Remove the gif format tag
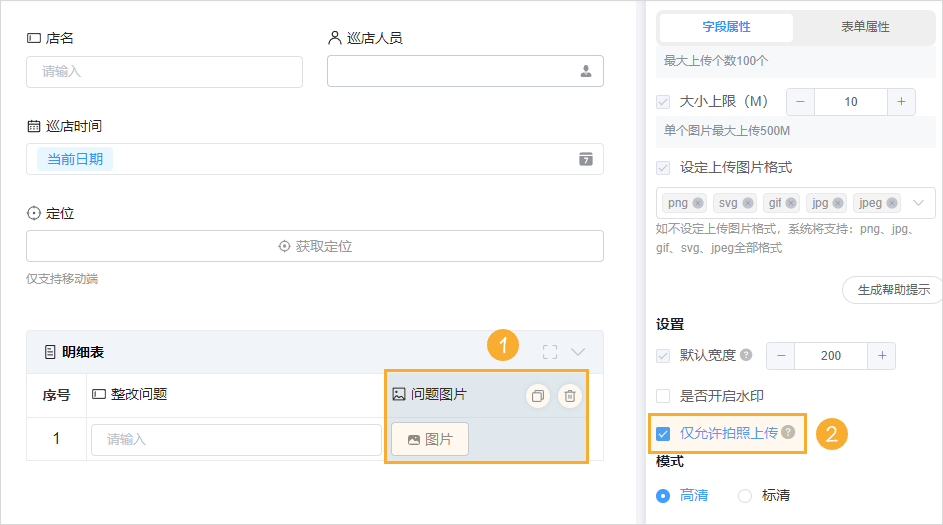943x525 pixels. [x=791, y=203]
